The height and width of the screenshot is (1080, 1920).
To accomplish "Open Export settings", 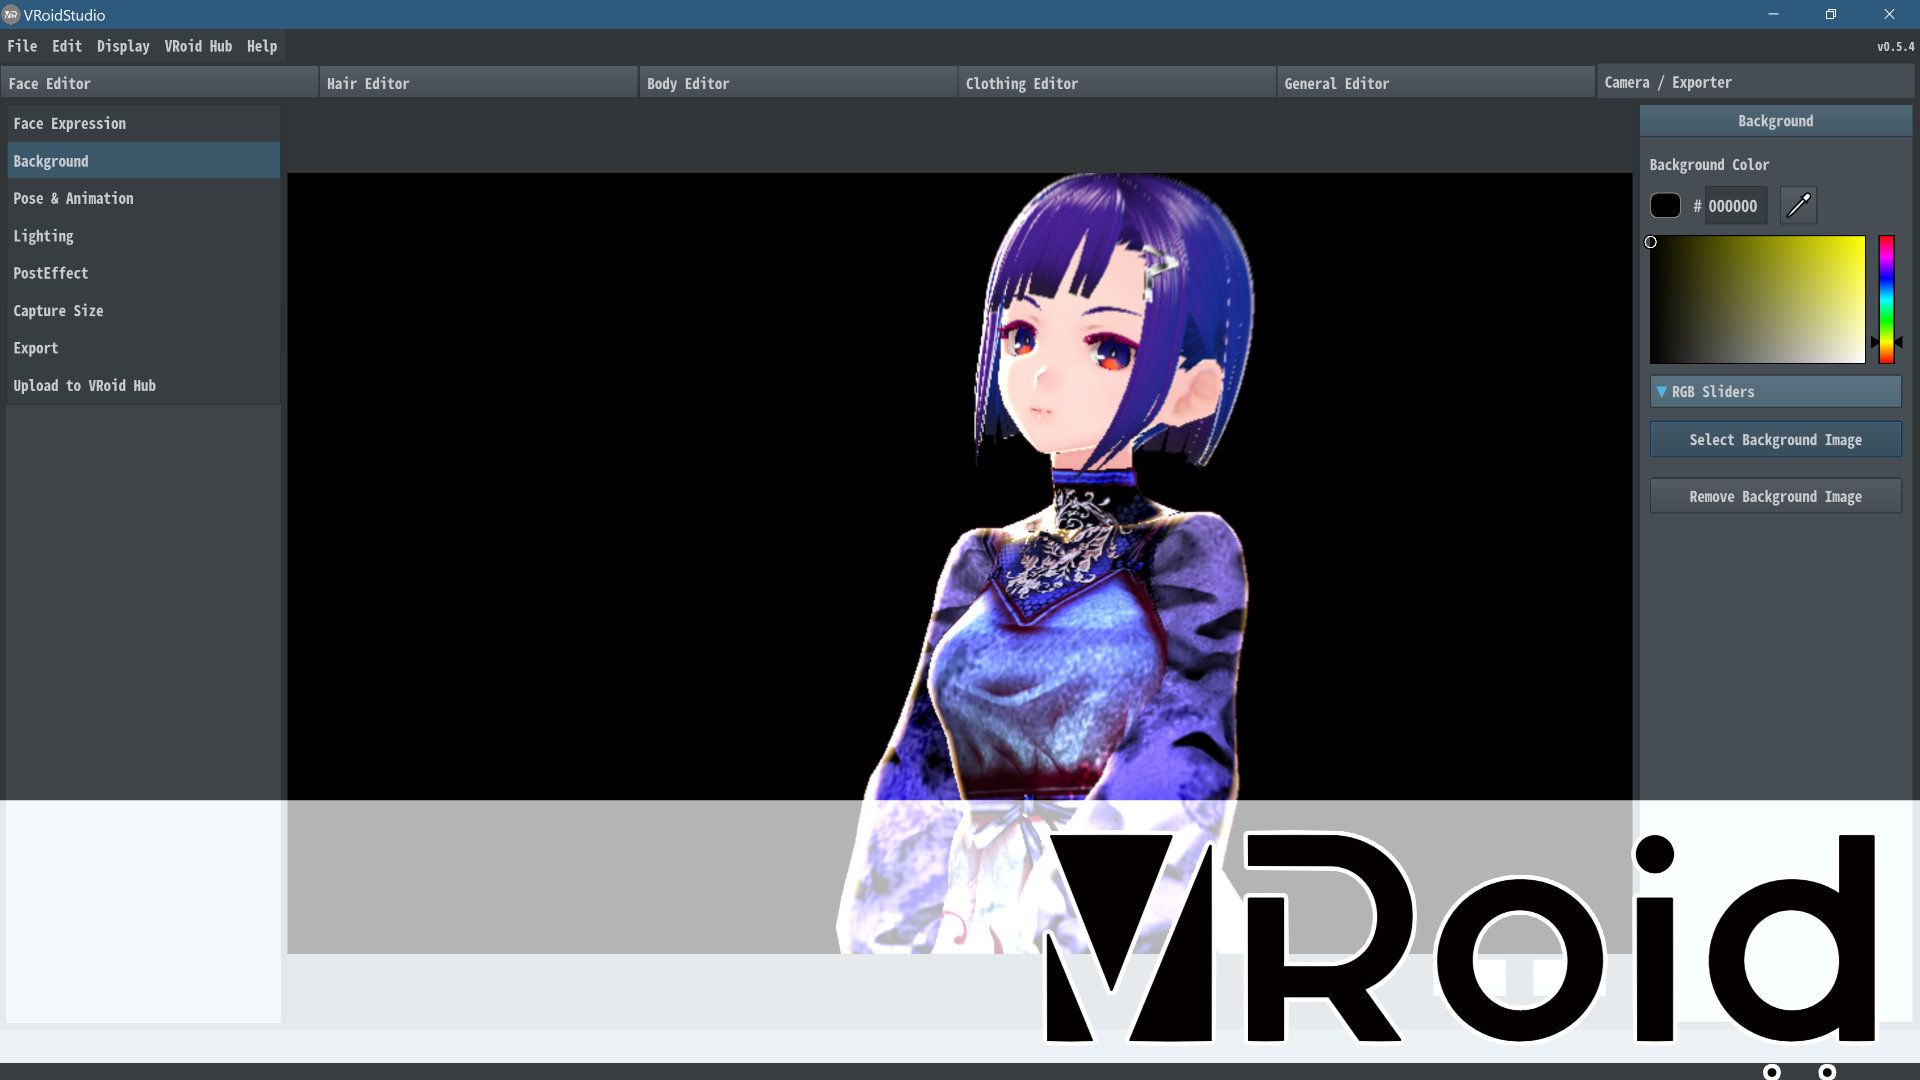I will click(x=36, y=347).
